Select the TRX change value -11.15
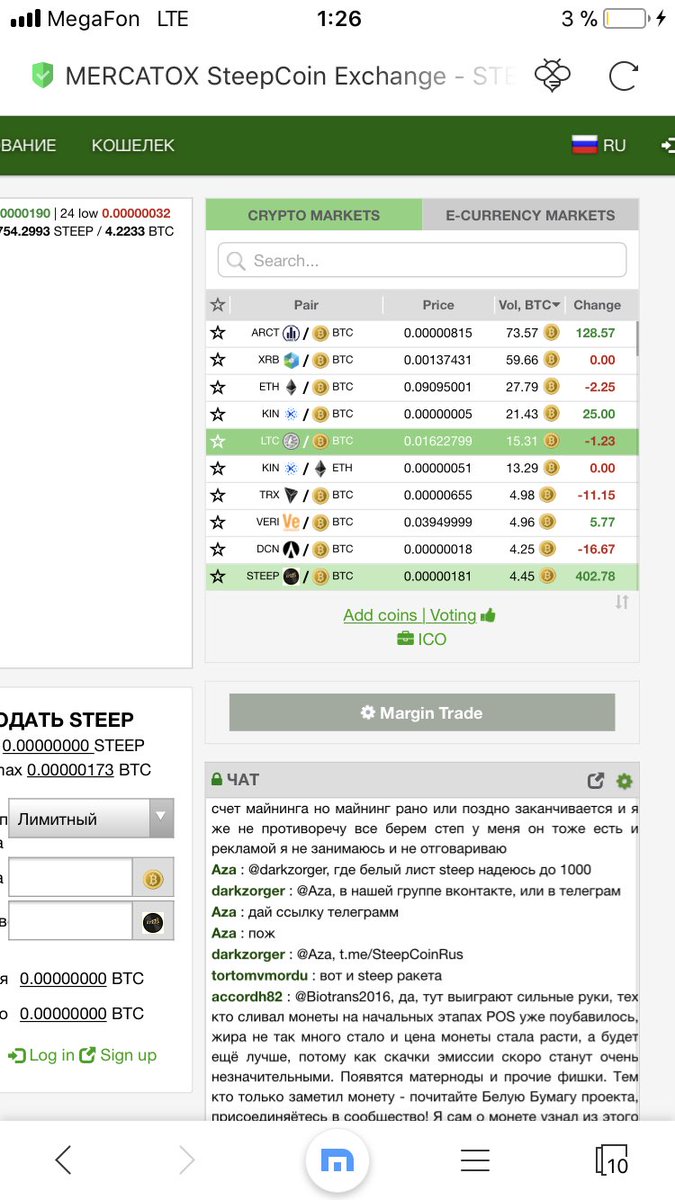 click(x=596, y=495)
